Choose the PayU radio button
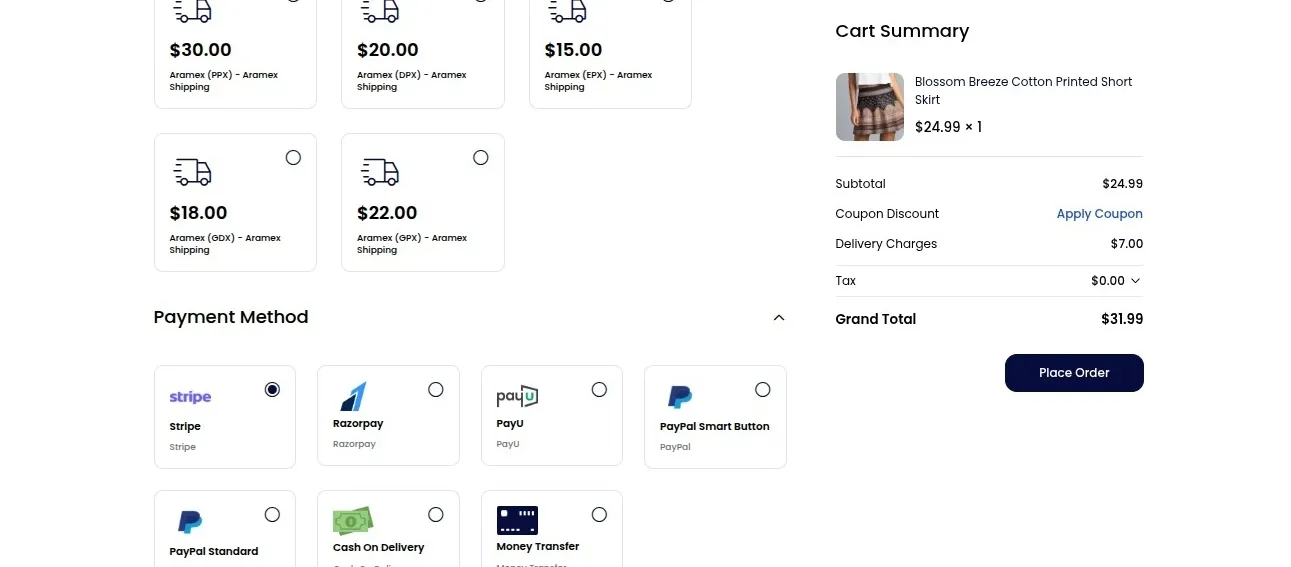Viewport: 1291px width, 567px height. [599, 389]
